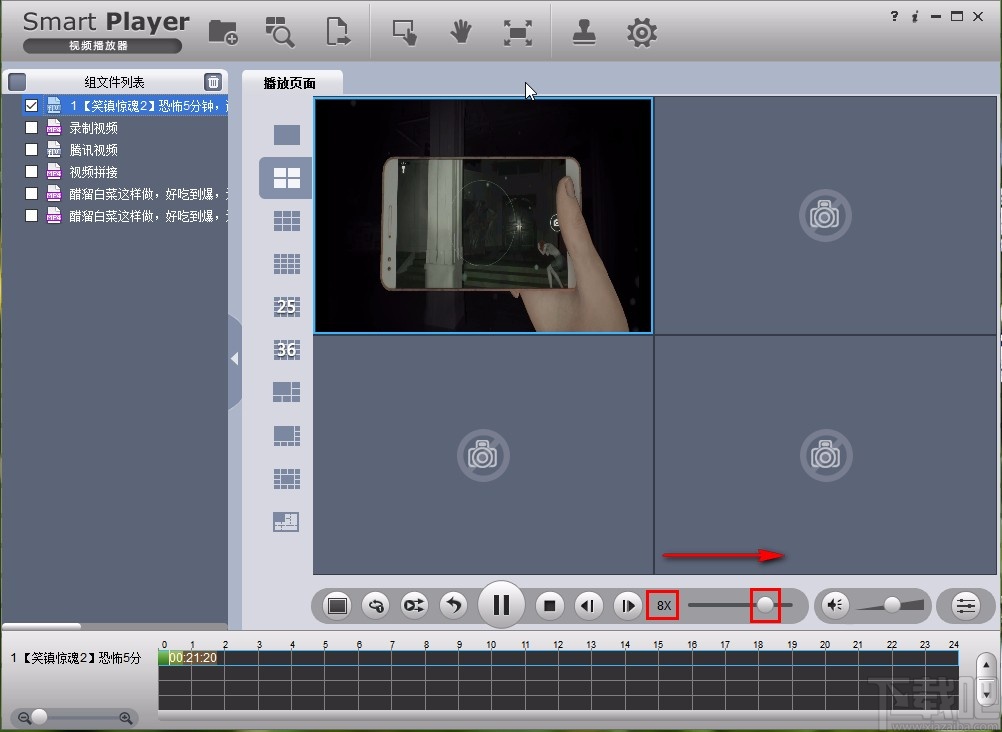
Task: Delete files with trash icon
Action: (213, 82)
